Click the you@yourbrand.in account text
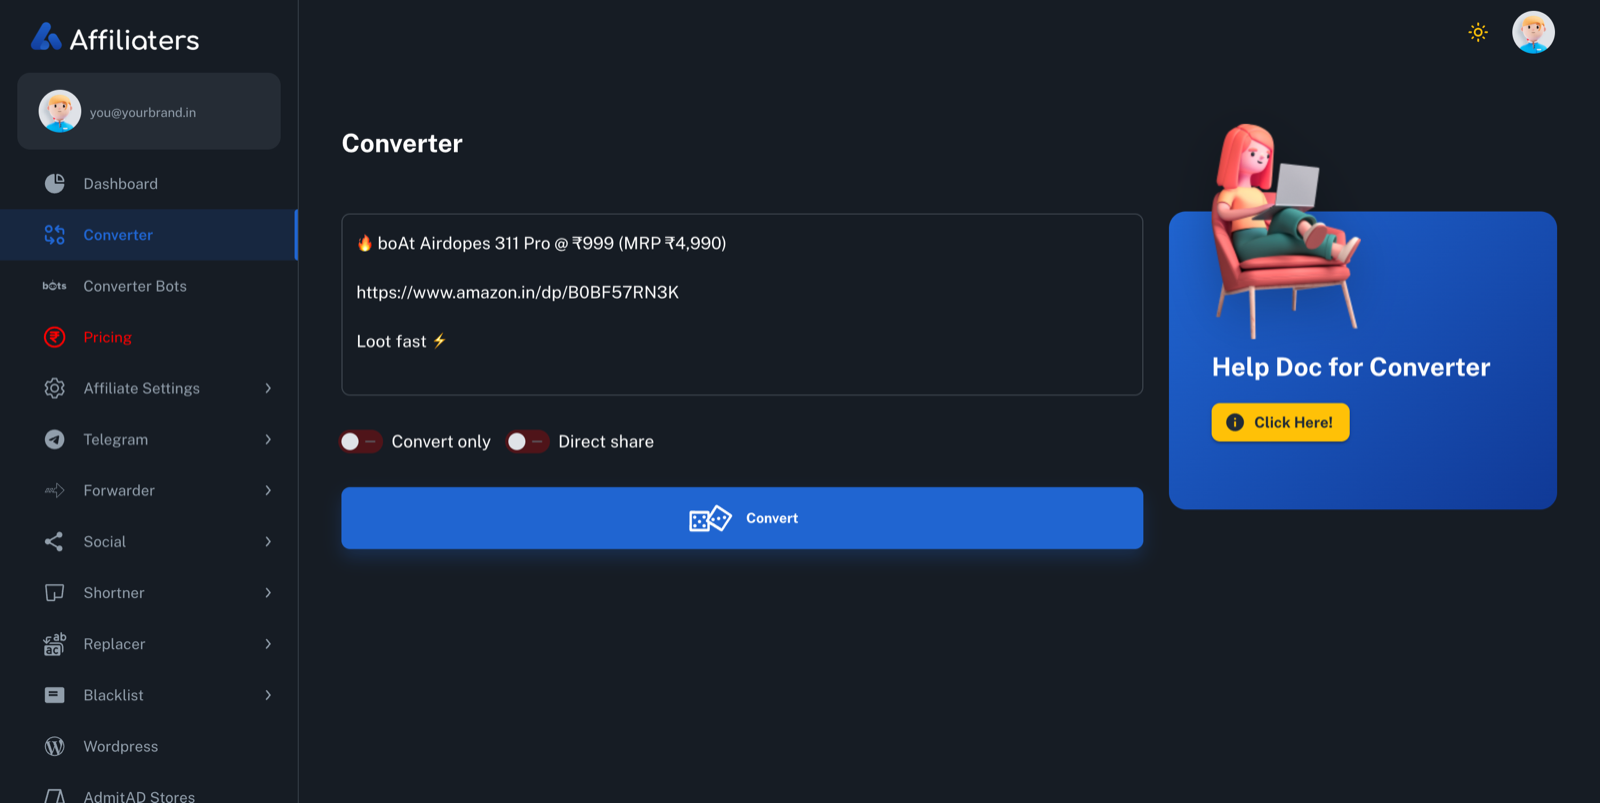The image size is (1600, 803). pyautogui.click(x=143, y=112)
